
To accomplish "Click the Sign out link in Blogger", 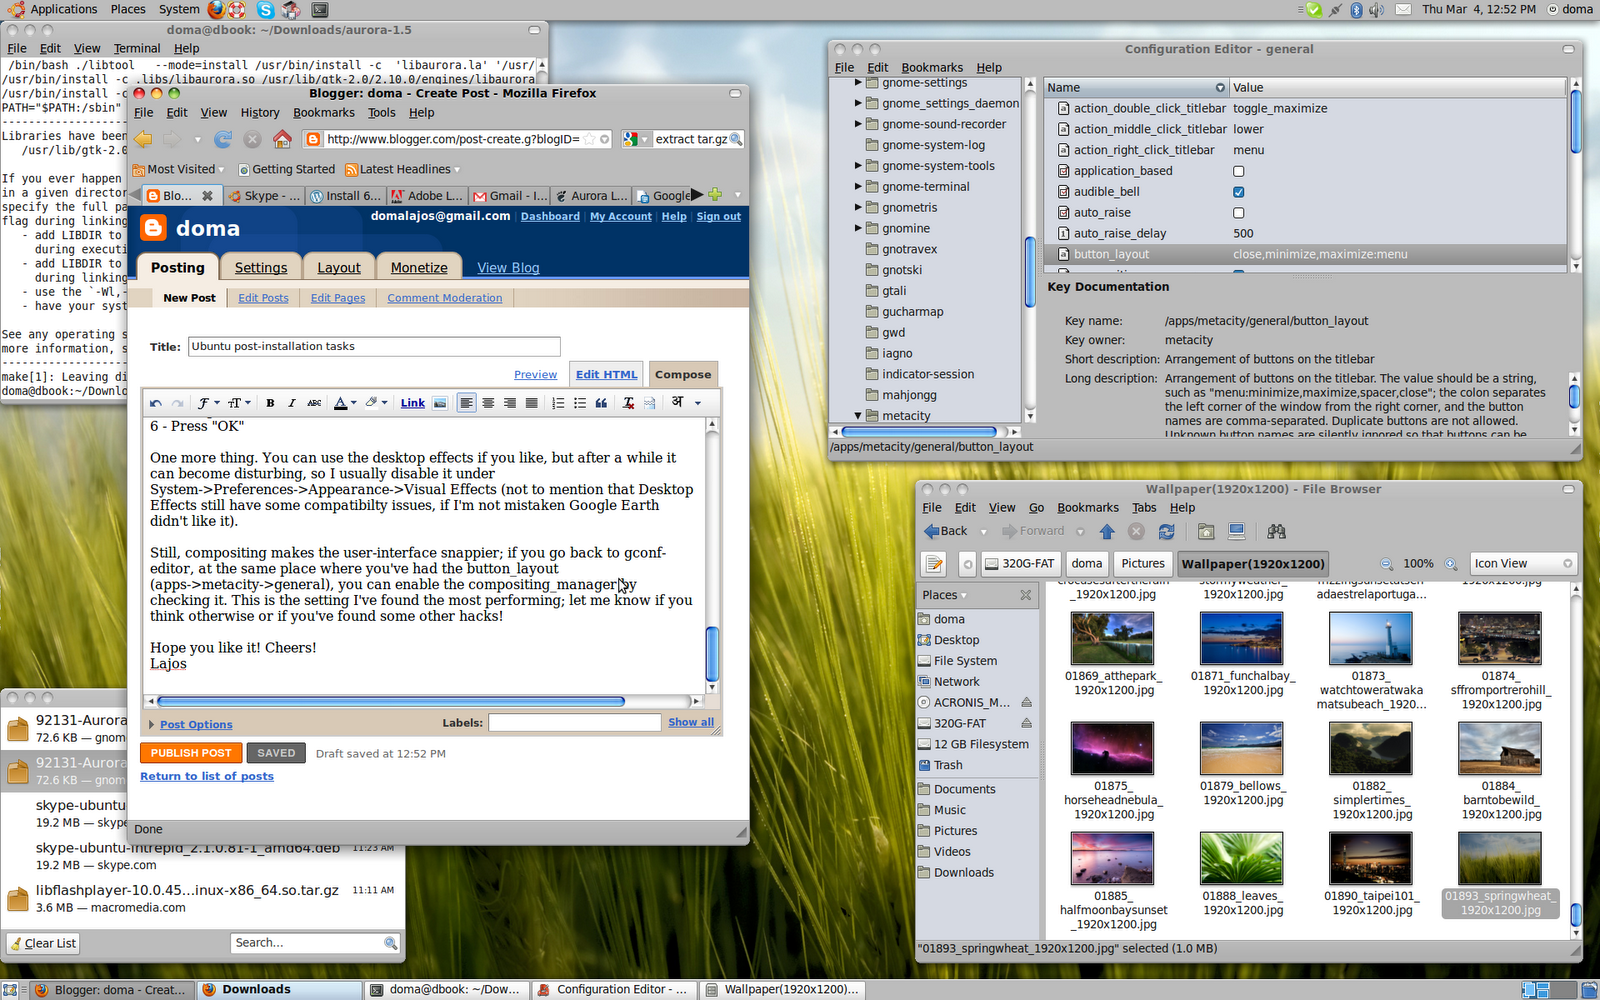I will (719, 216).
